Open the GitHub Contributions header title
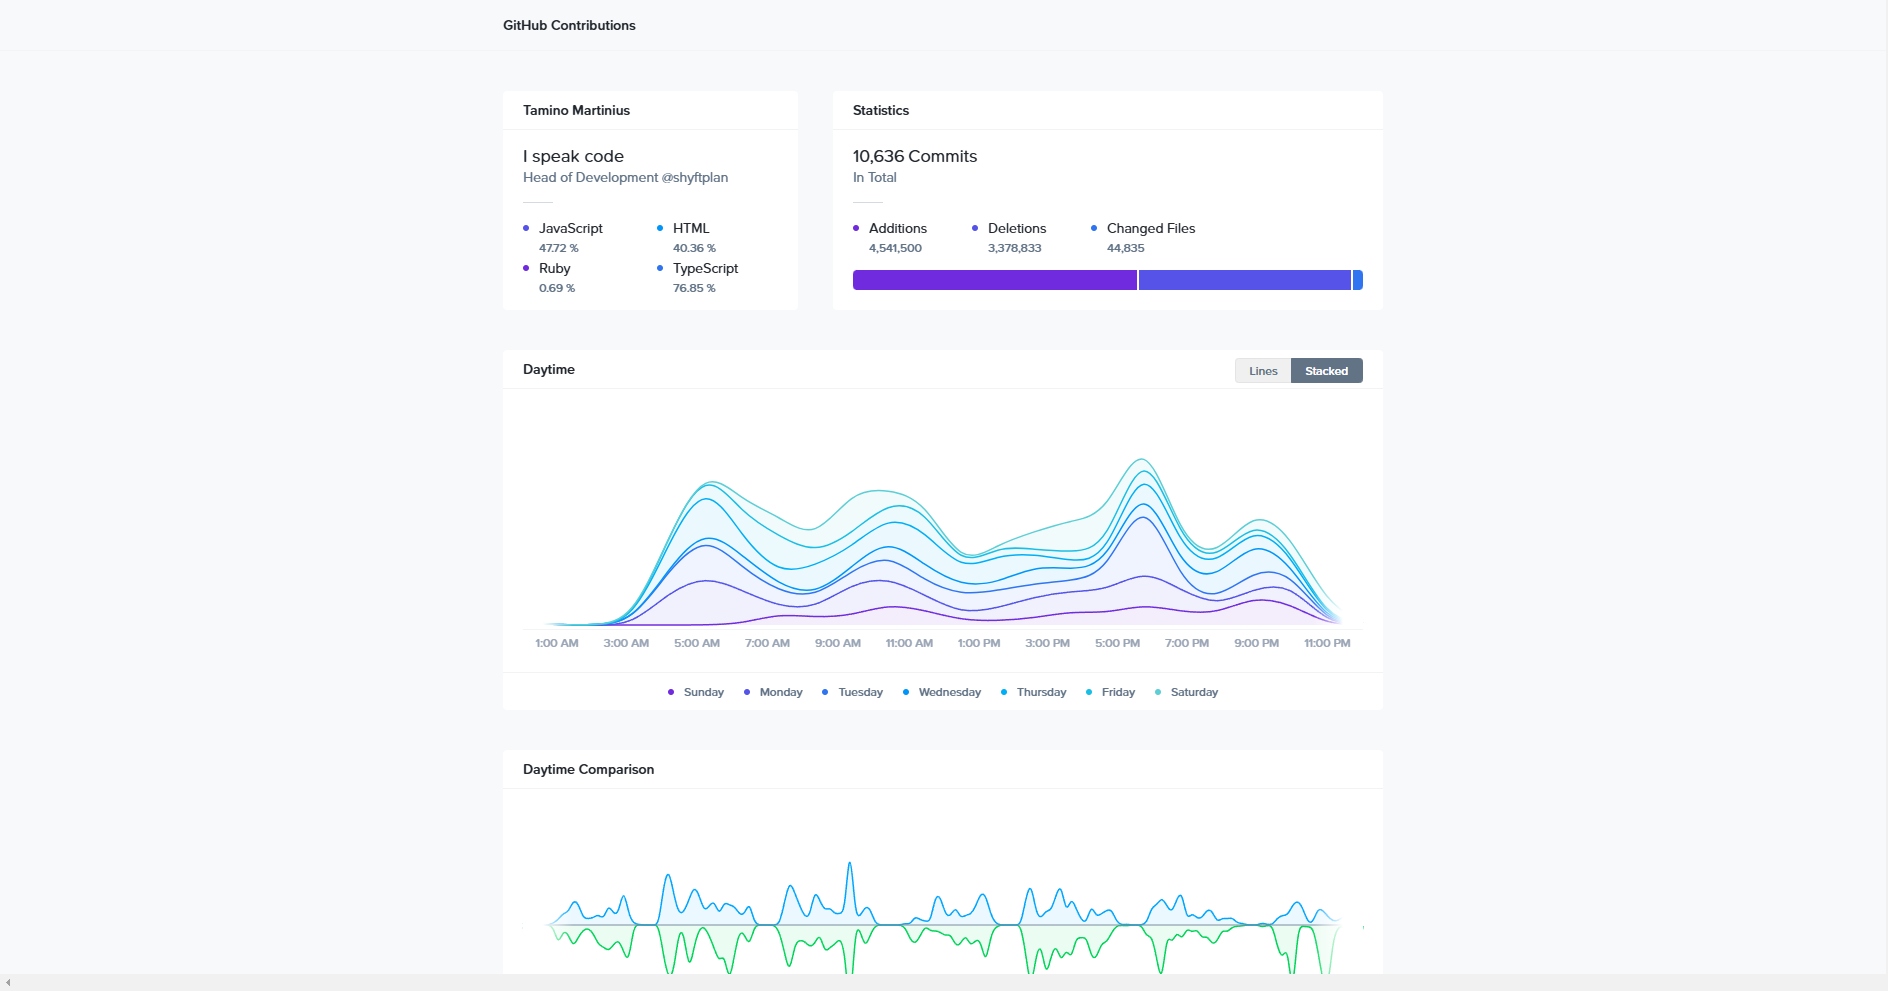This screenshot has height=991, width=1888. tap(569, 25)
